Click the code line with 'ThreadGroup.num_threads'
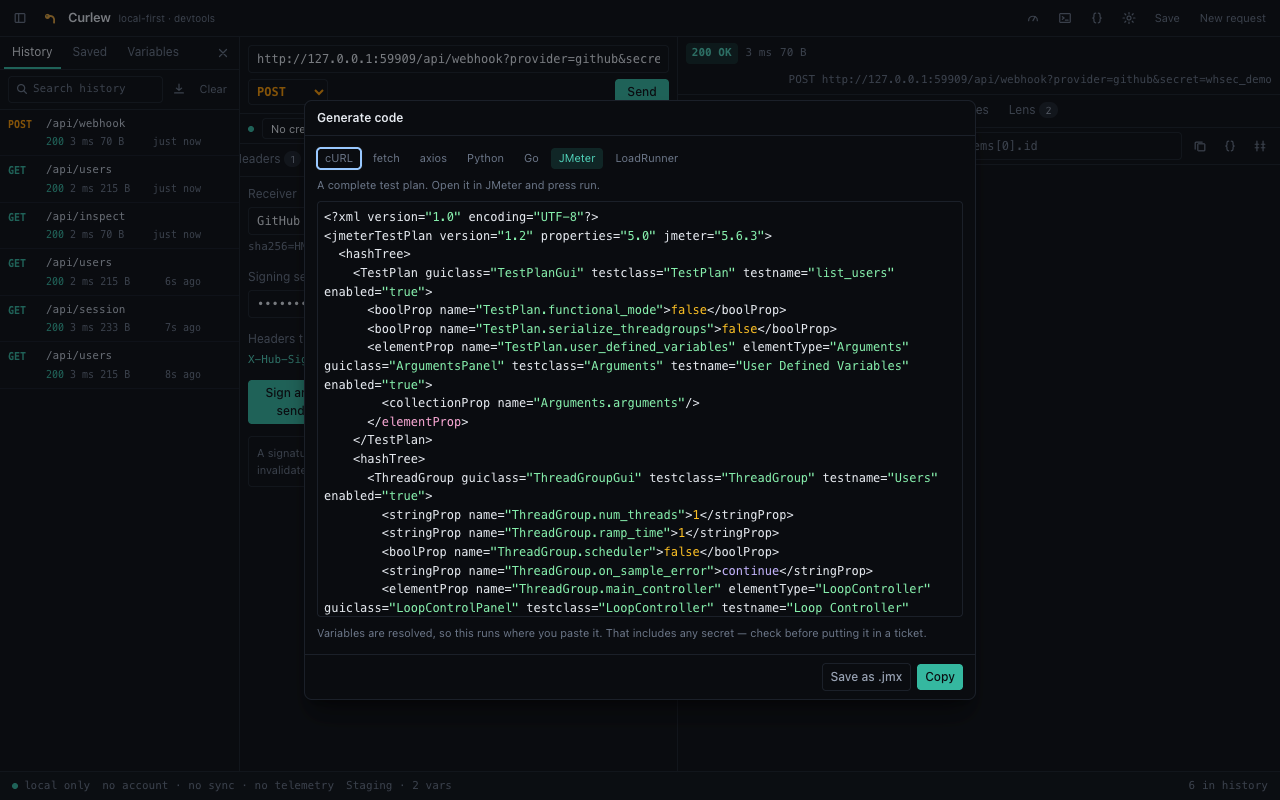The width and height of the screenshot is (1280, 800). pos(587,515)
